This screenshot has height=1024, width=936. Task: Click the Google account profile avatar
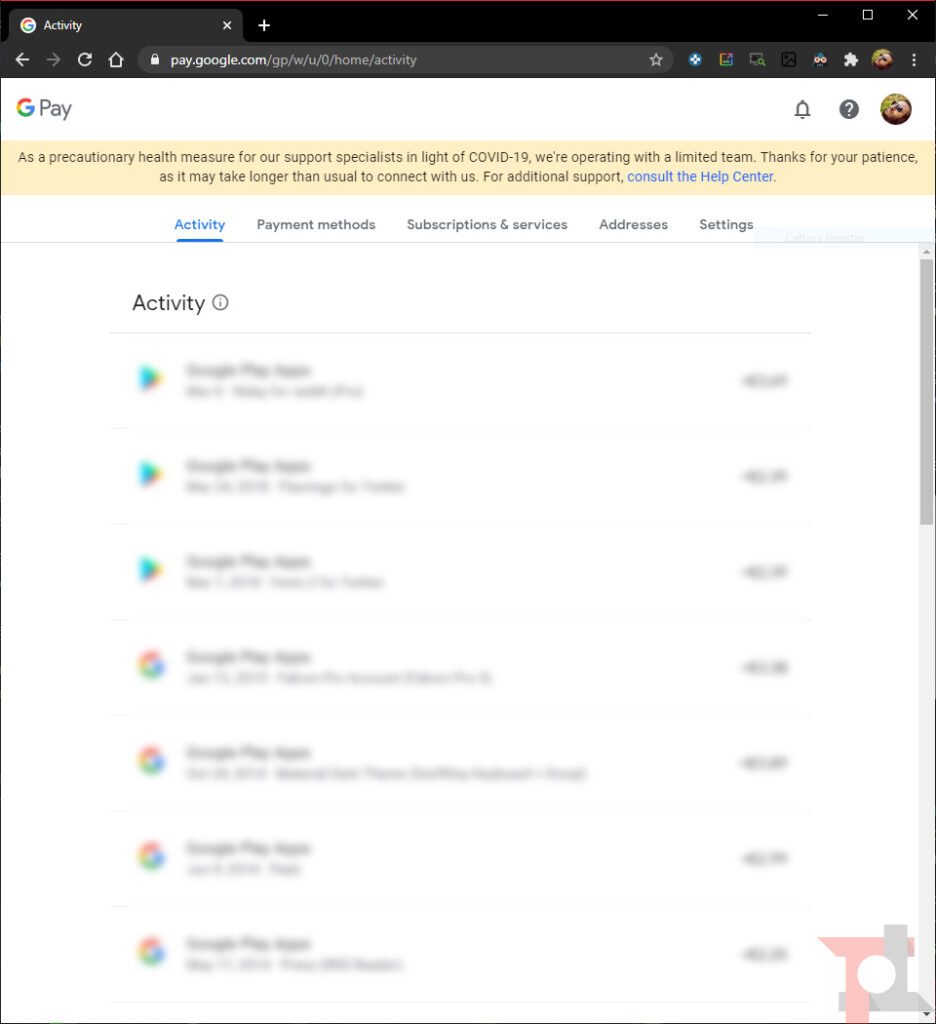pyautogui.click(x=896, y=109)
